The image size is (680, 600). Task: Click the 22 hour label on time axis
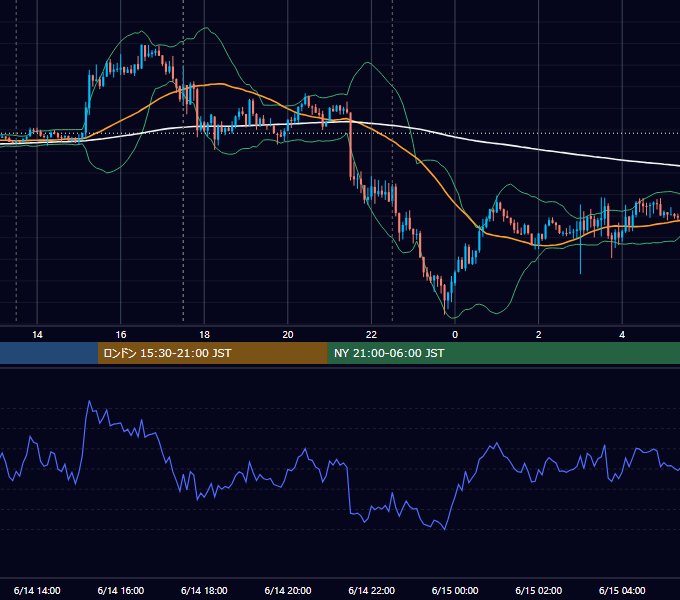click(x=371, y=335)
